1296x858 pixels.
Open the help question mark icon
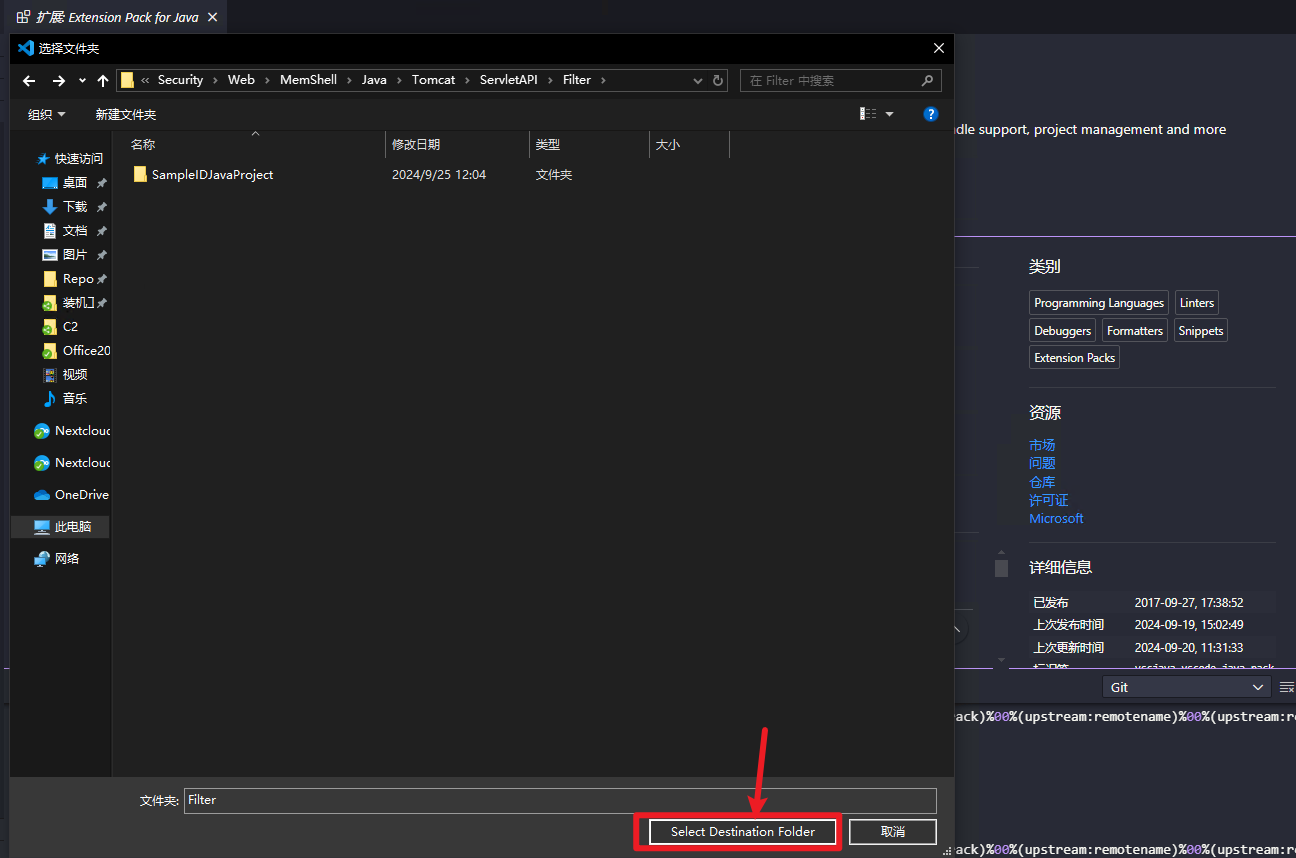tap(930, 114)
